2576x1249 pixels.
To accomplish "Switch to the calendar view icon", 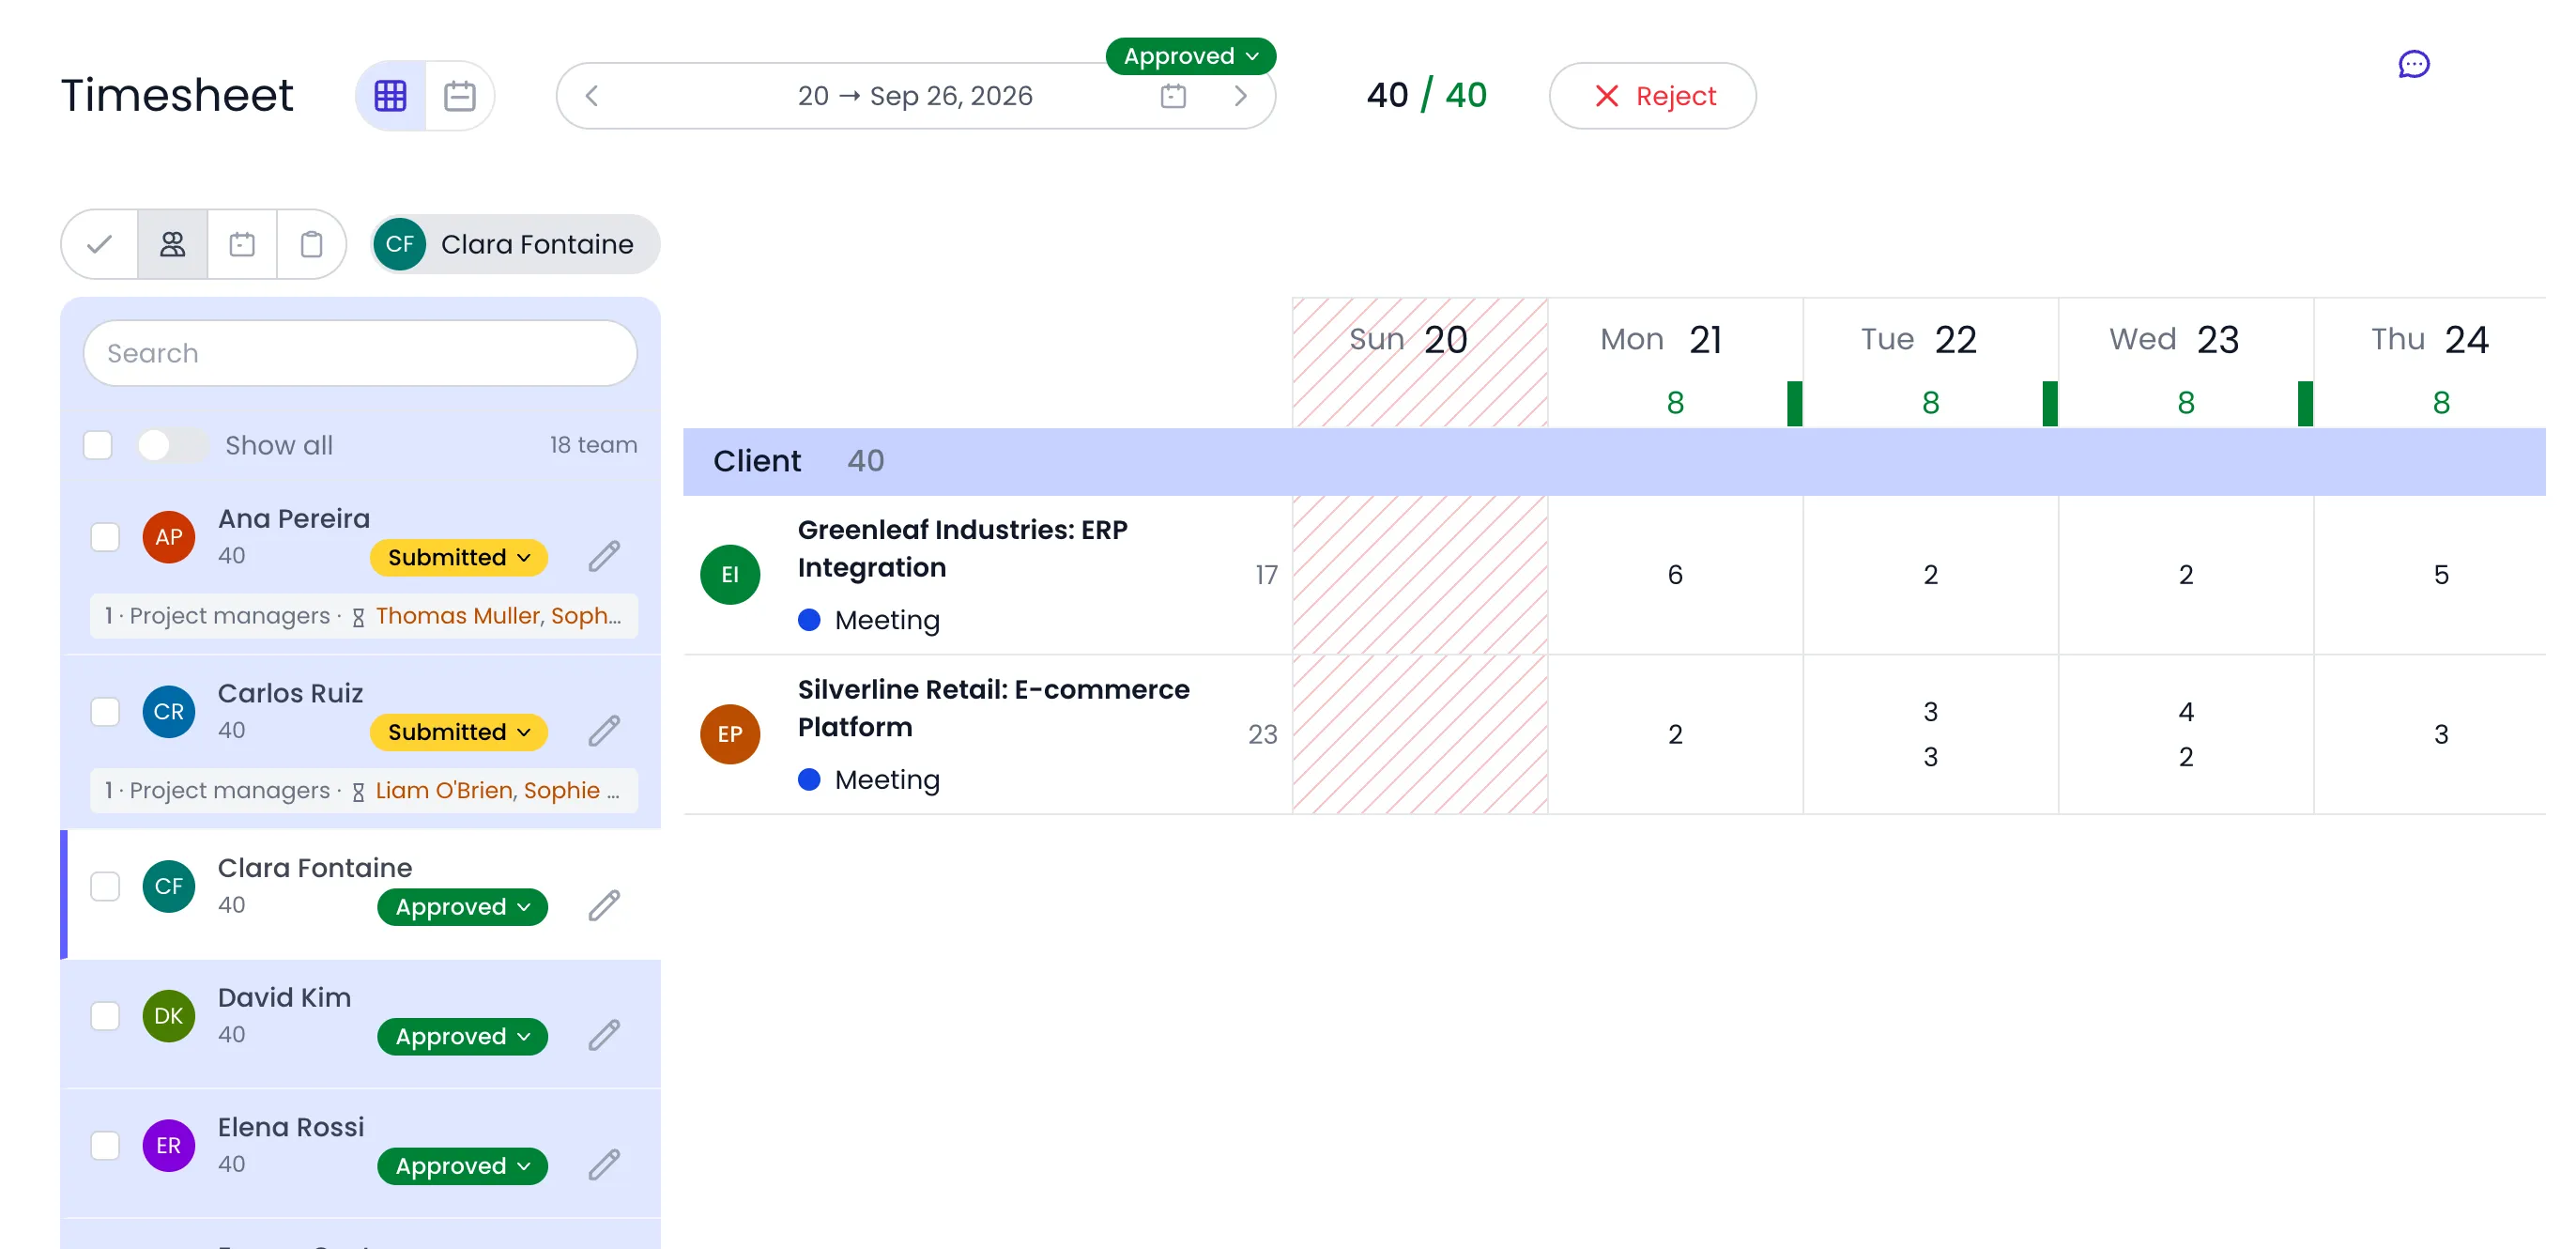I will [460, 96].
